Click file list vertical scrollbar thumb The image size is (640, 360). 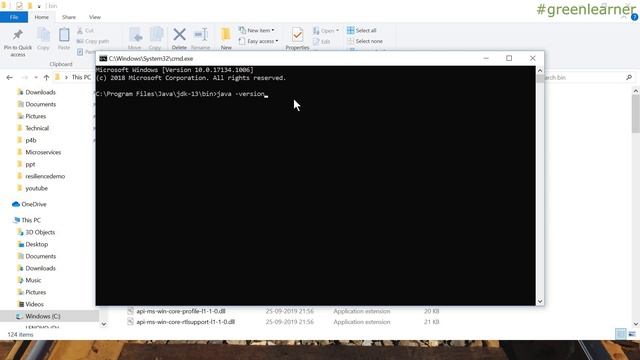(636, 114)
